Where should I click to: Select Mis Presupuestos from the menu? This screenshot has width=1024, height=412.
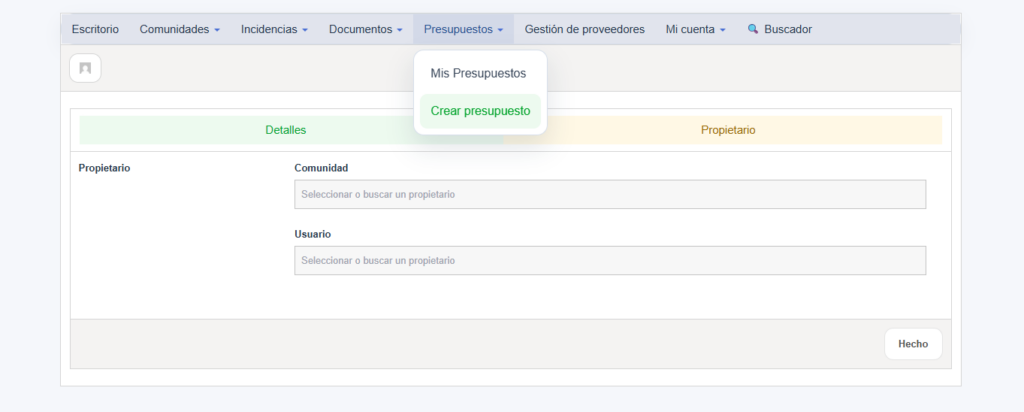tap(478, 74)
